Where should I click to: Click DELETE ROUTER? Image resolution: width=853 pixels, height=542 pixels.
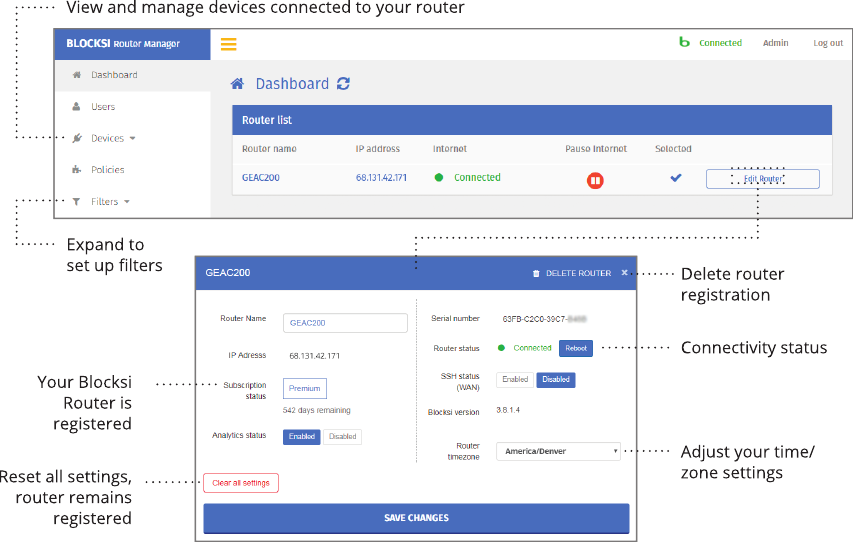click(x=578, y=273)
